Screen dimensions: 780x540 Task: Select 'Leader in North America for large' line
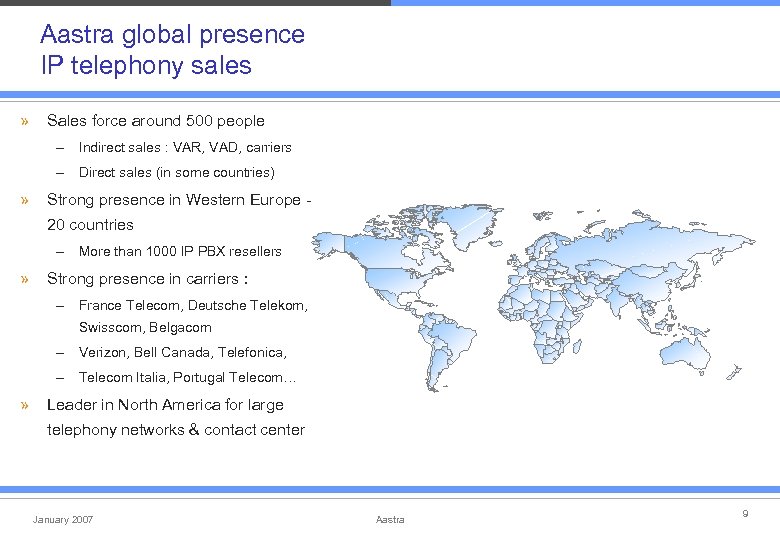165,405
